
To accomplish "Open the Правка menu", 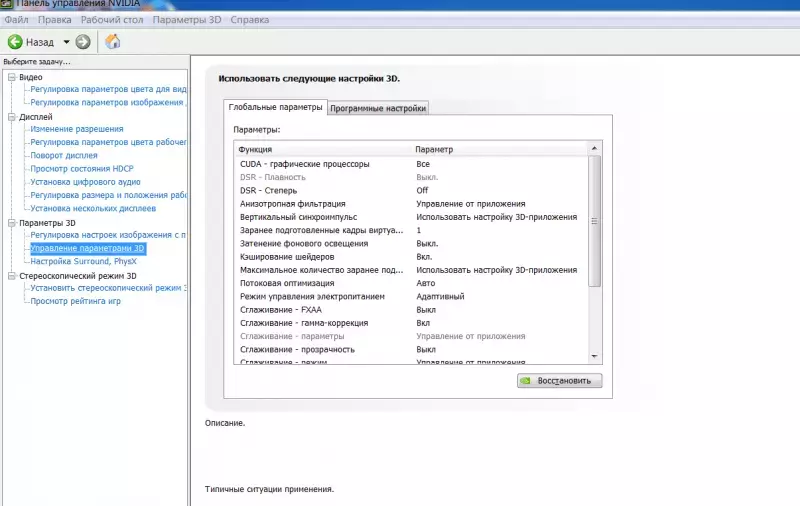I will [55, 20].
